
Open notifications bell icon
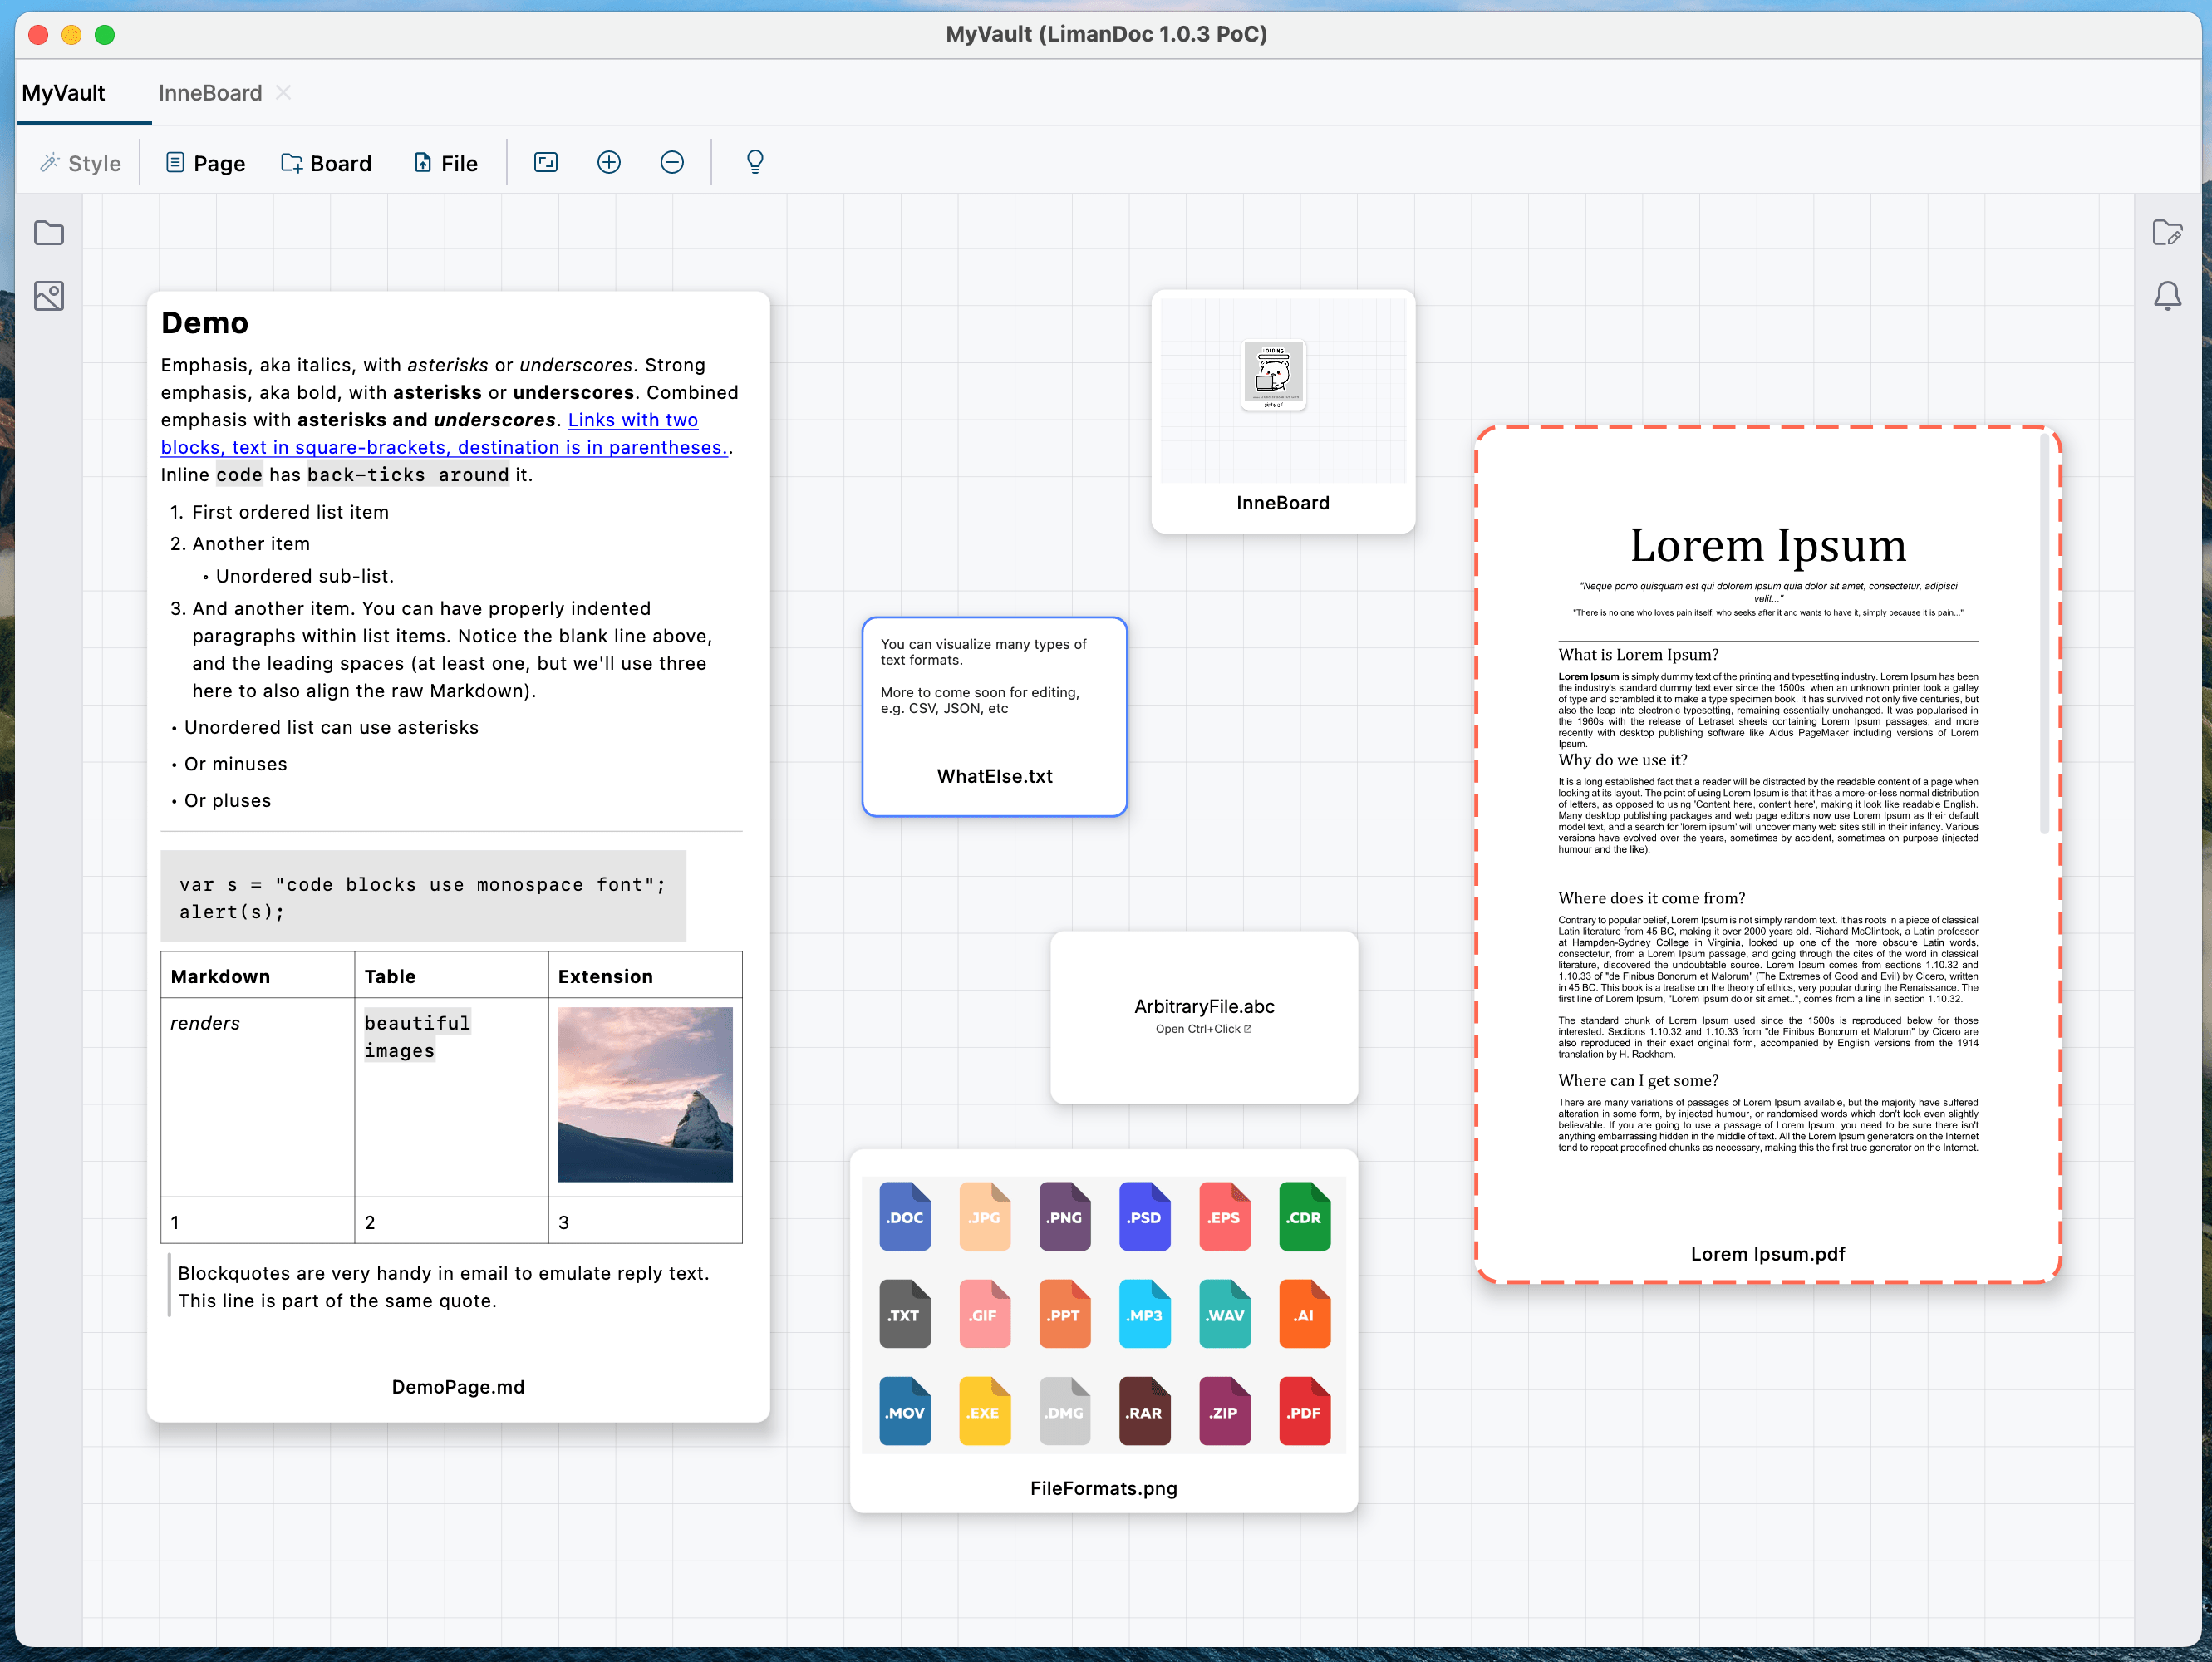click(x=2167, y=296)
